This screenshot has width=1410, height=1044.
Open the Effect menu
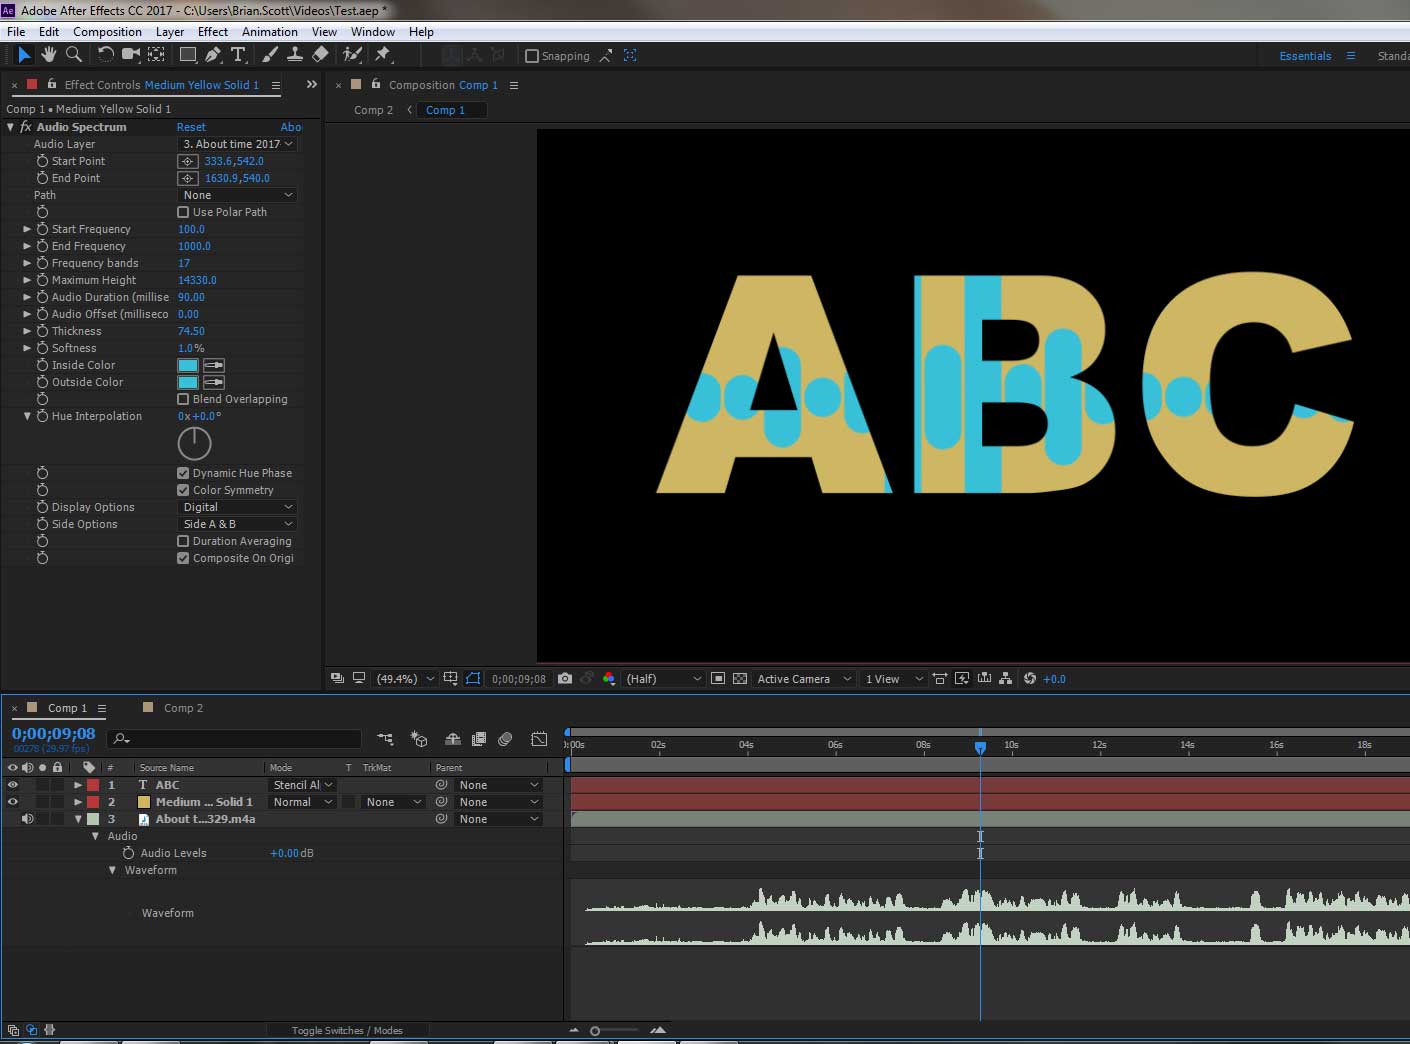(213, 32)
